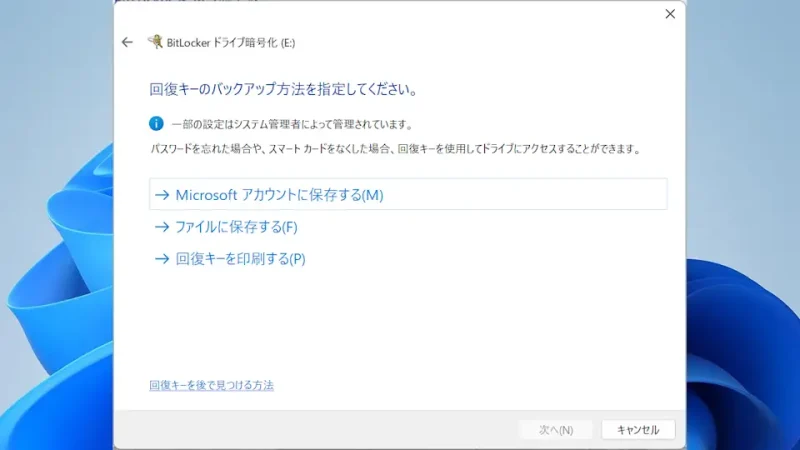Choose 回復キーを印刷する(P)

tap(230, 259)
